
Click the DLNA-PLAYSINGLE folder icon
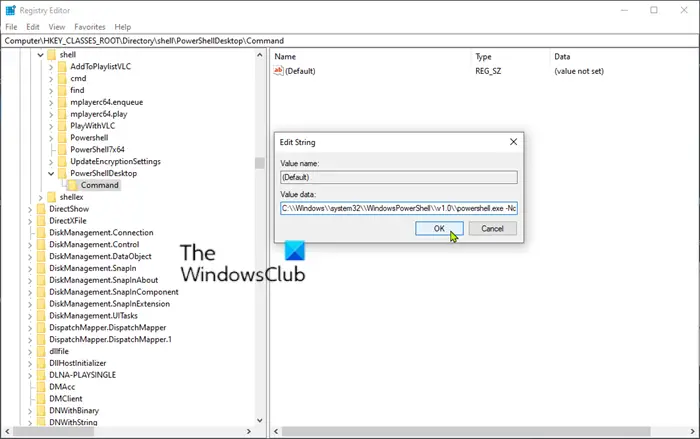click(42, 375)
